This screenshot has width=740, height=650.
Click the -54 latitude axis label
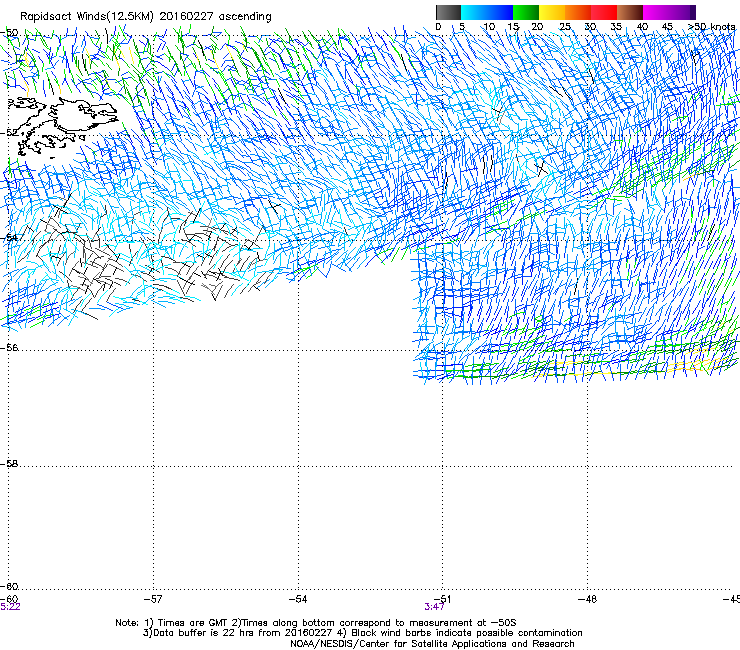[9, 237]
